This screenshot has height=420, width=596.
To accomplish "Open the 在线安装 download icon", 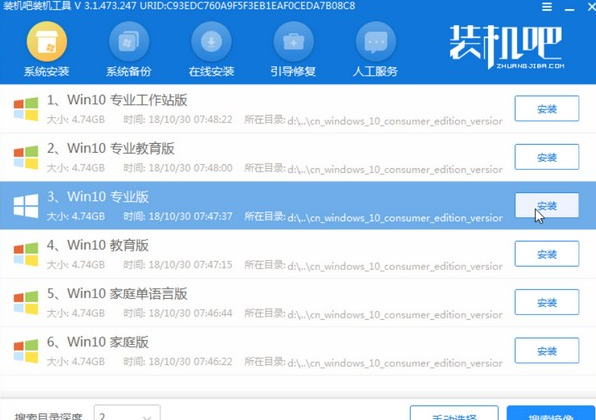I will [x=211, y=42].
